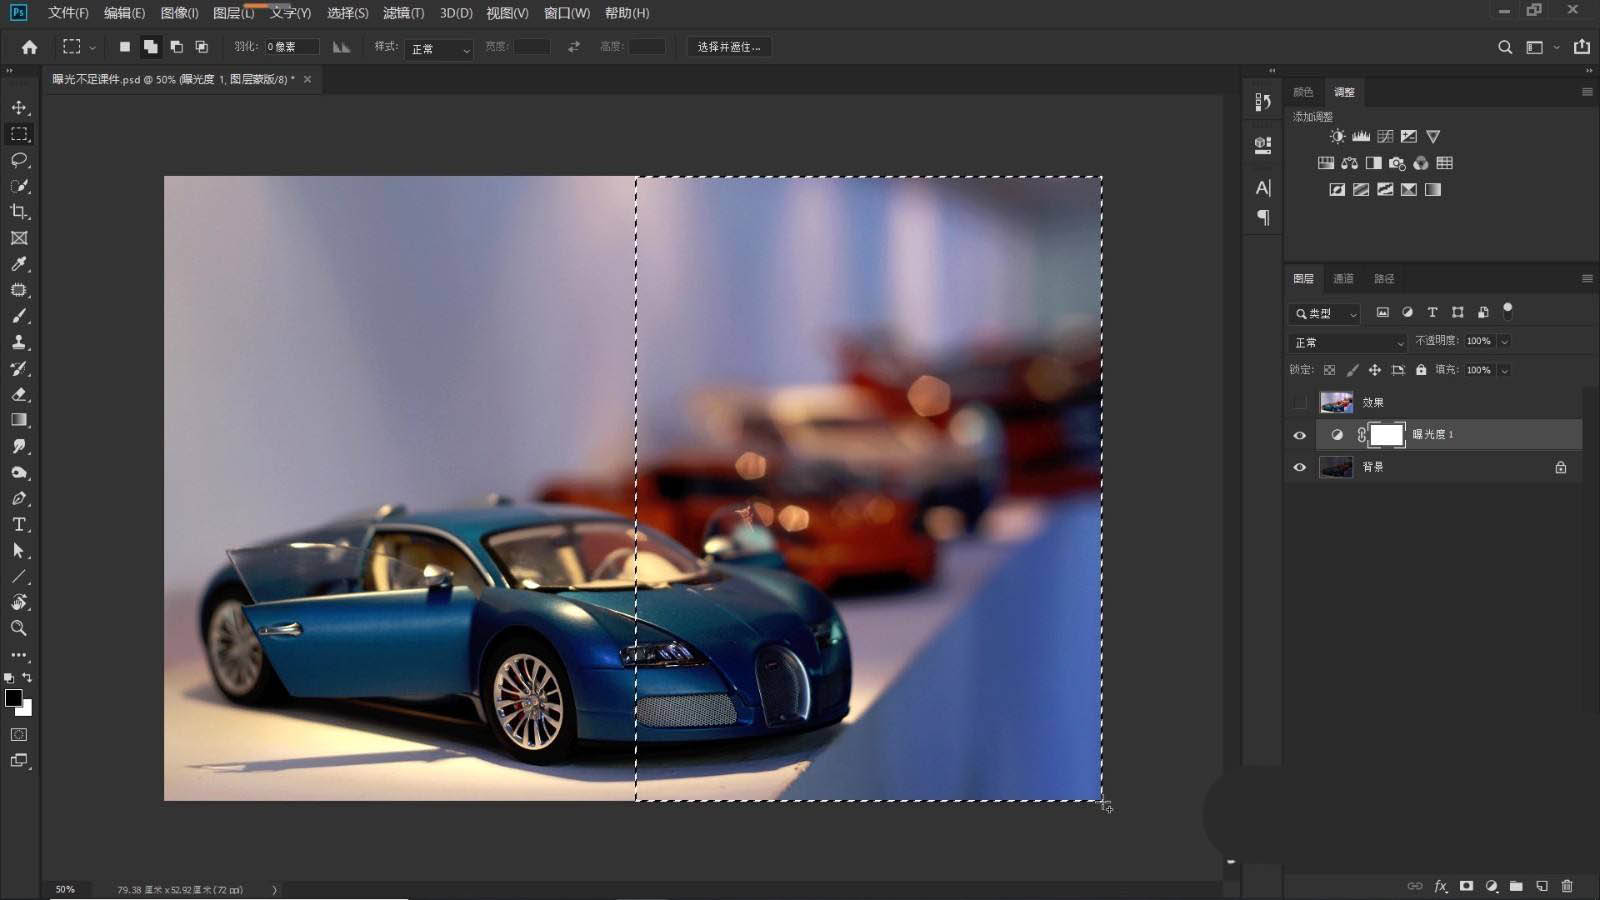The height and width of the screenshot is (900, 1600).
Task: Click the foreground color swatch
Action: tap(14, 698)
